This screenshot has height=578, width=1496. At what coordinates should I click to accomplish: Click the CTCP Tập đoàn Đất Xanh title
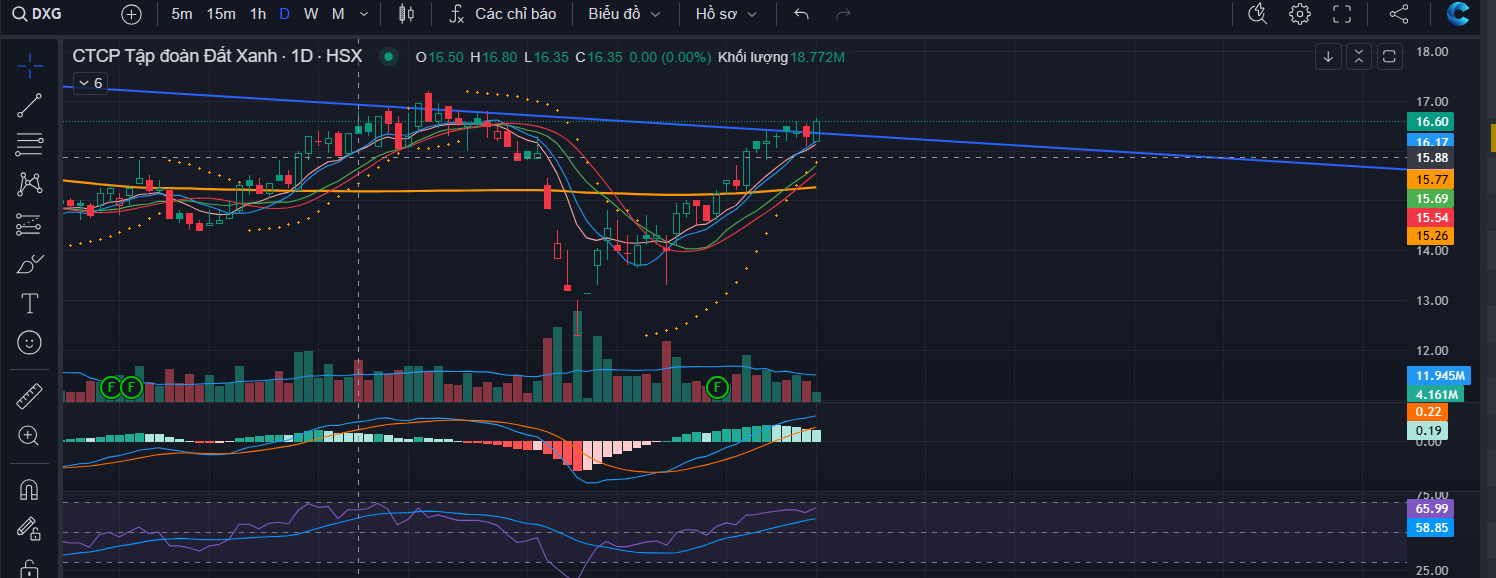[217, 57]
